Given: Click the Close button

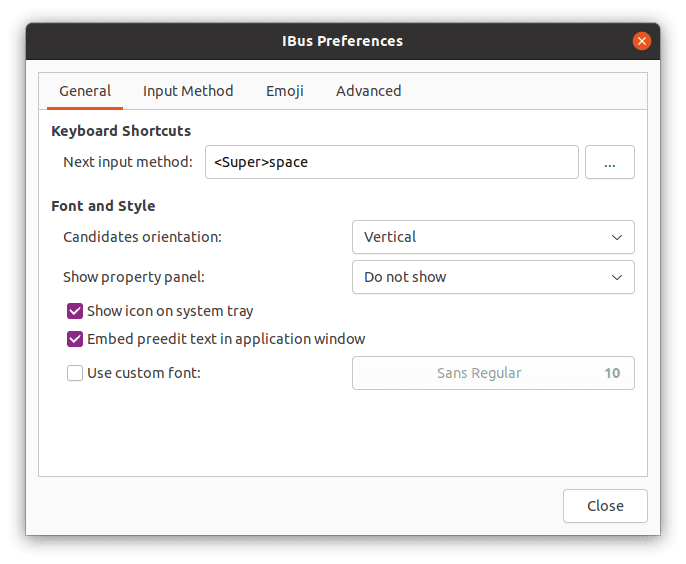Looking at the screenshot, I should pos(605,506).
